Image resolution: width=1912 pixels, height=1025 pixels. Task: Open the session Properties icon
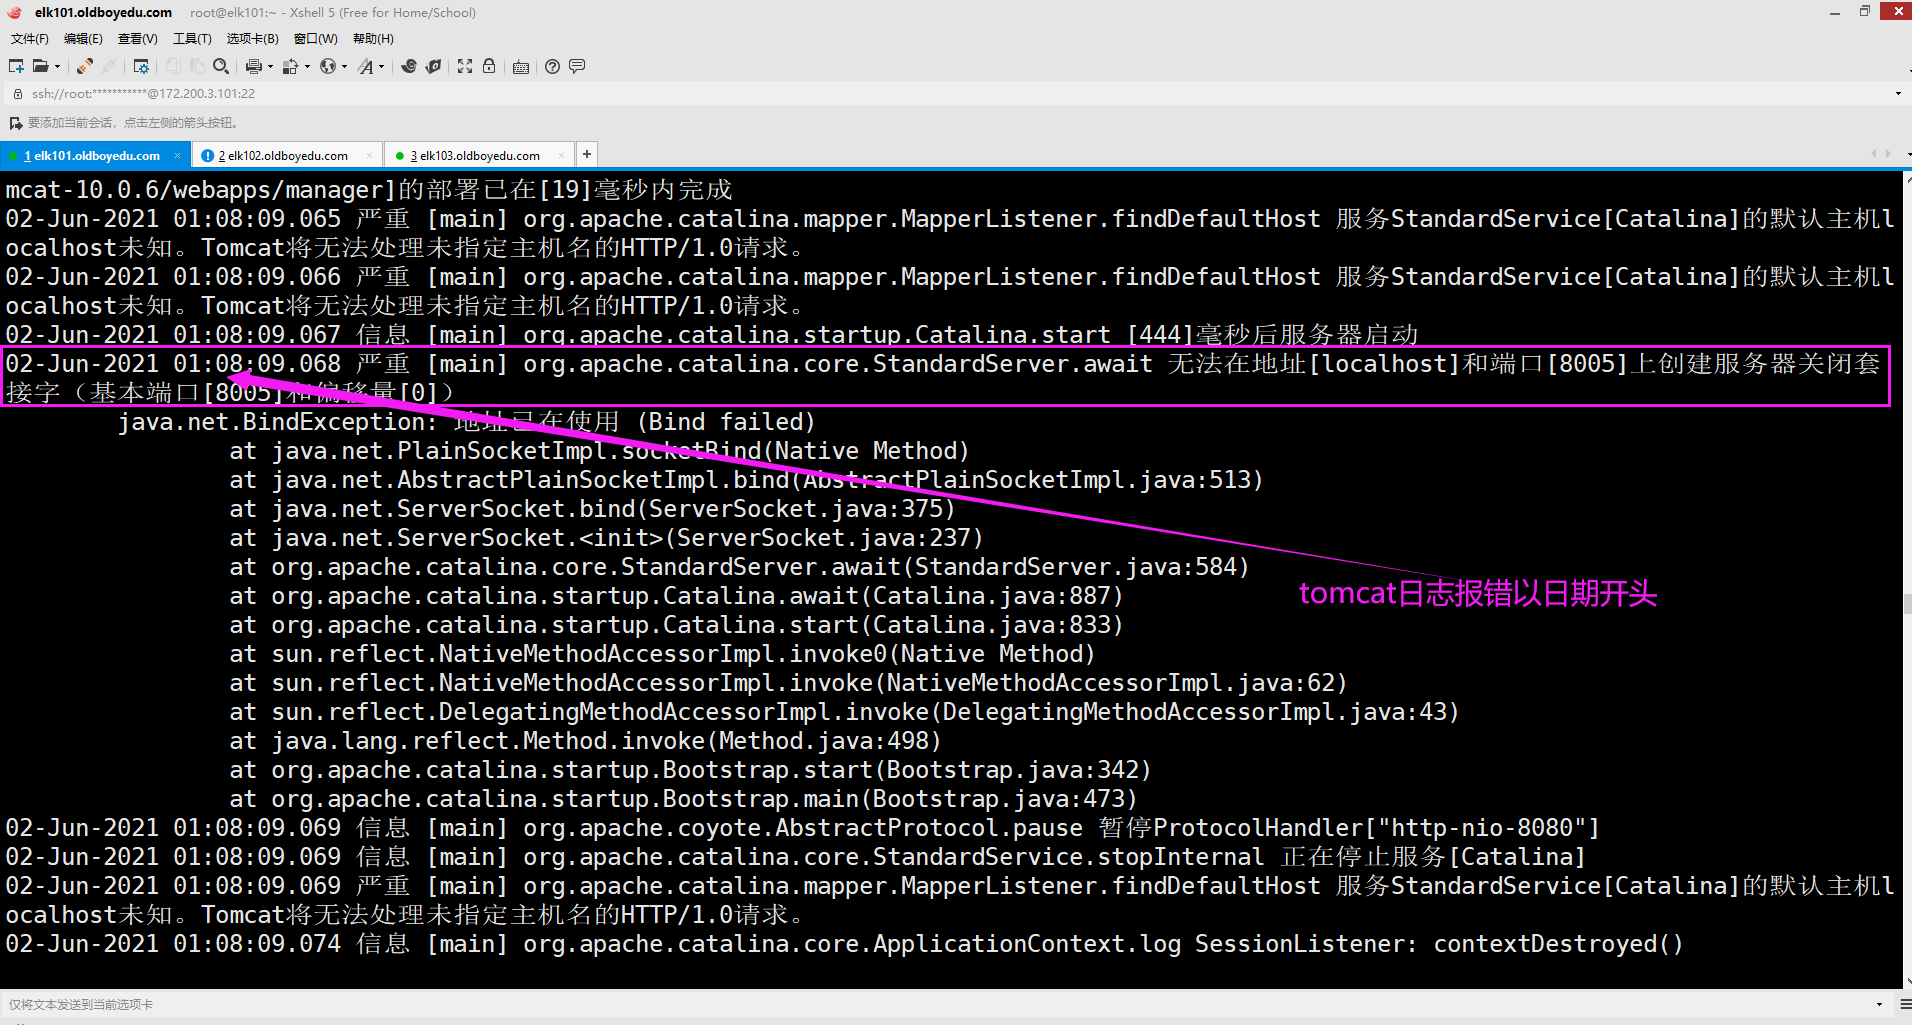click(x=141, y=66)
